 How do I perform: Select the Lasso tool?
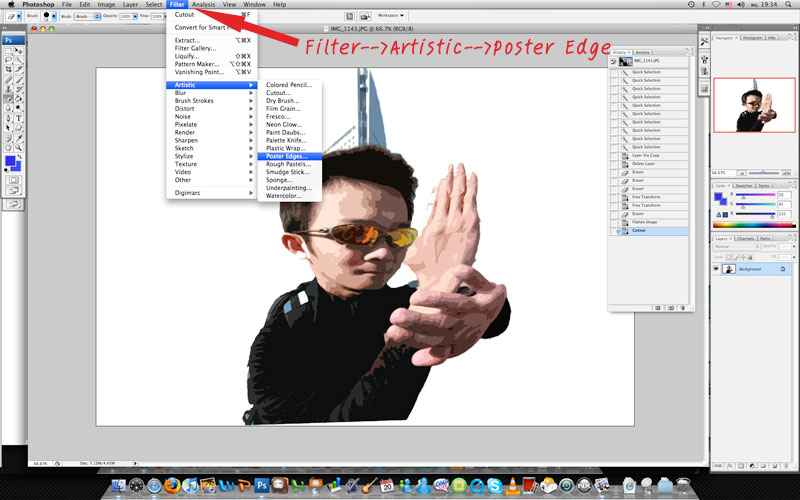pos(8,60)
